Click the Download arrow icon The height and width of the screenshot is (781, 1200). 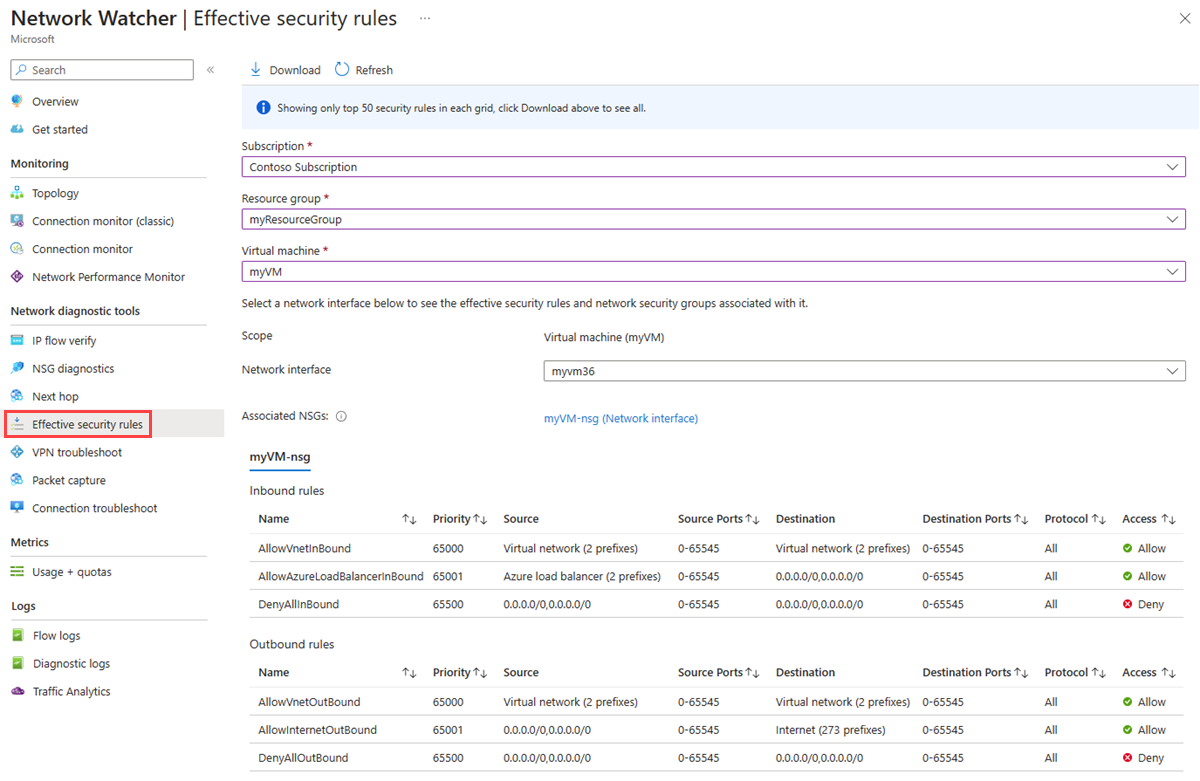256,70
